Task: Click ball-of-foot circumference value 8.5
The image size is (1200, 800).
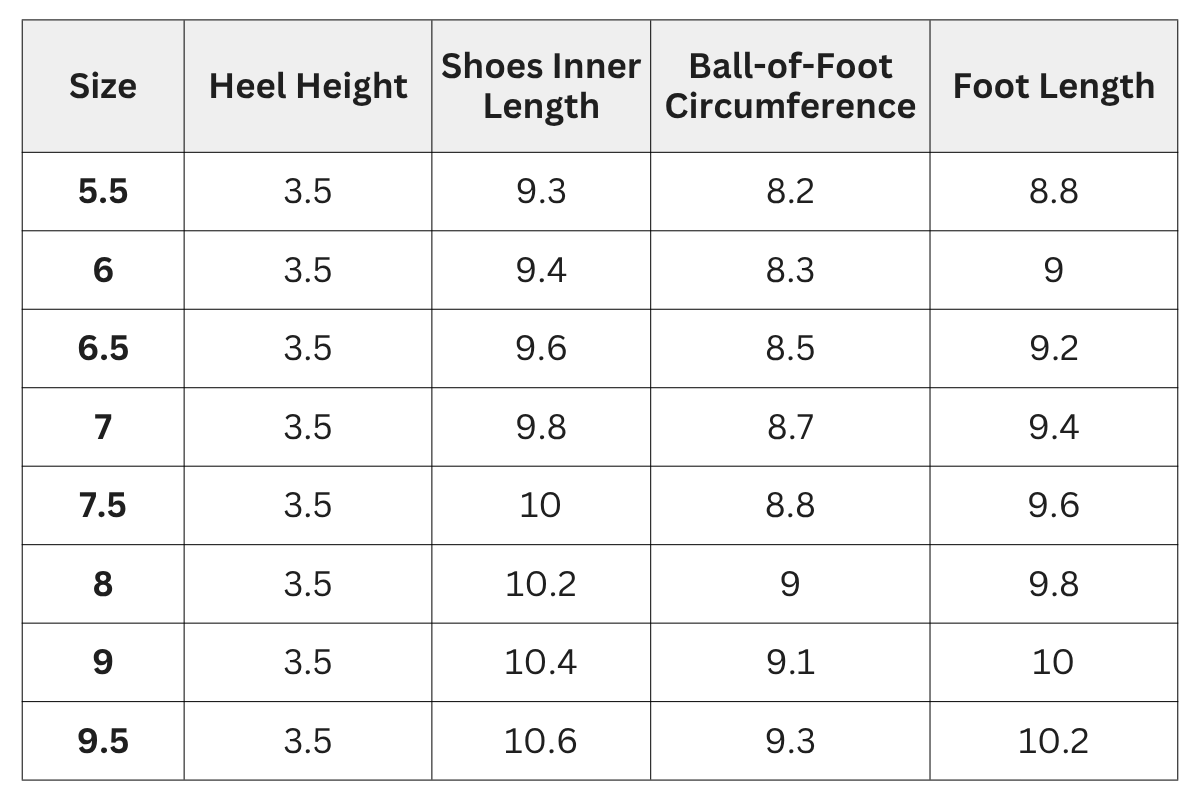Action: (x=790, y=348)
